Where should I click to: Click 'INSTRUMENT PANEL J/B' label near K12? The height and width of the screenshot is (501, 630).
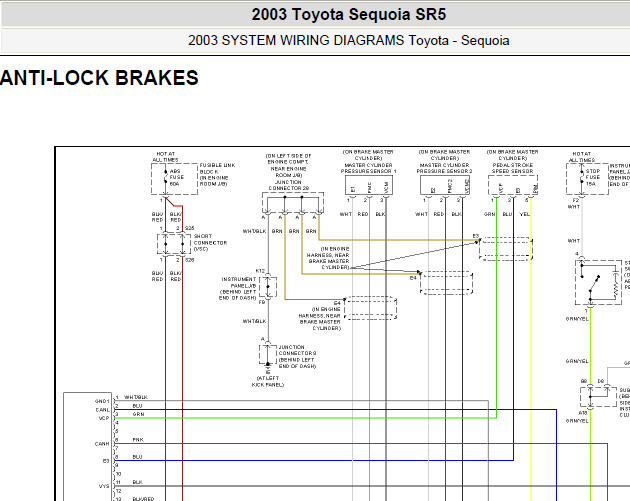tap(239, 282)
